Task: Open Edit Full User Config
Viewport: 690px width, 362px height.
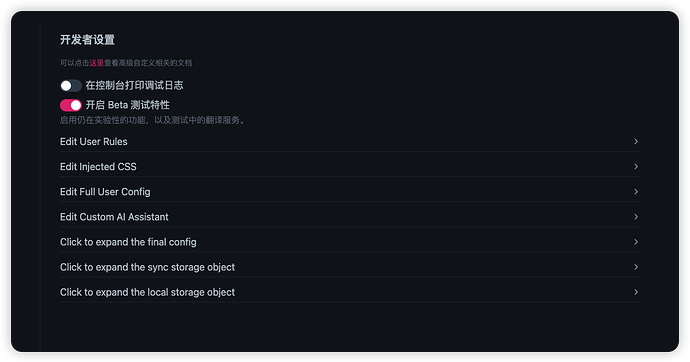Action: click(x=350, y=192)
